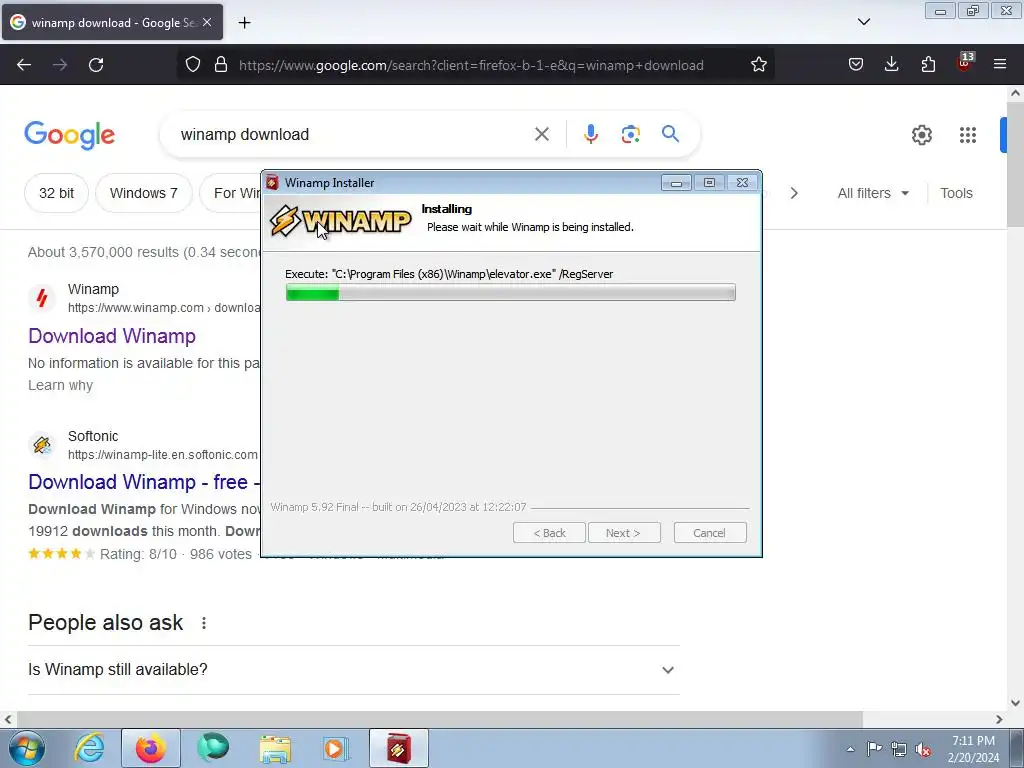Switch to Winamp installer taskbar button

(x=398, y=748)
